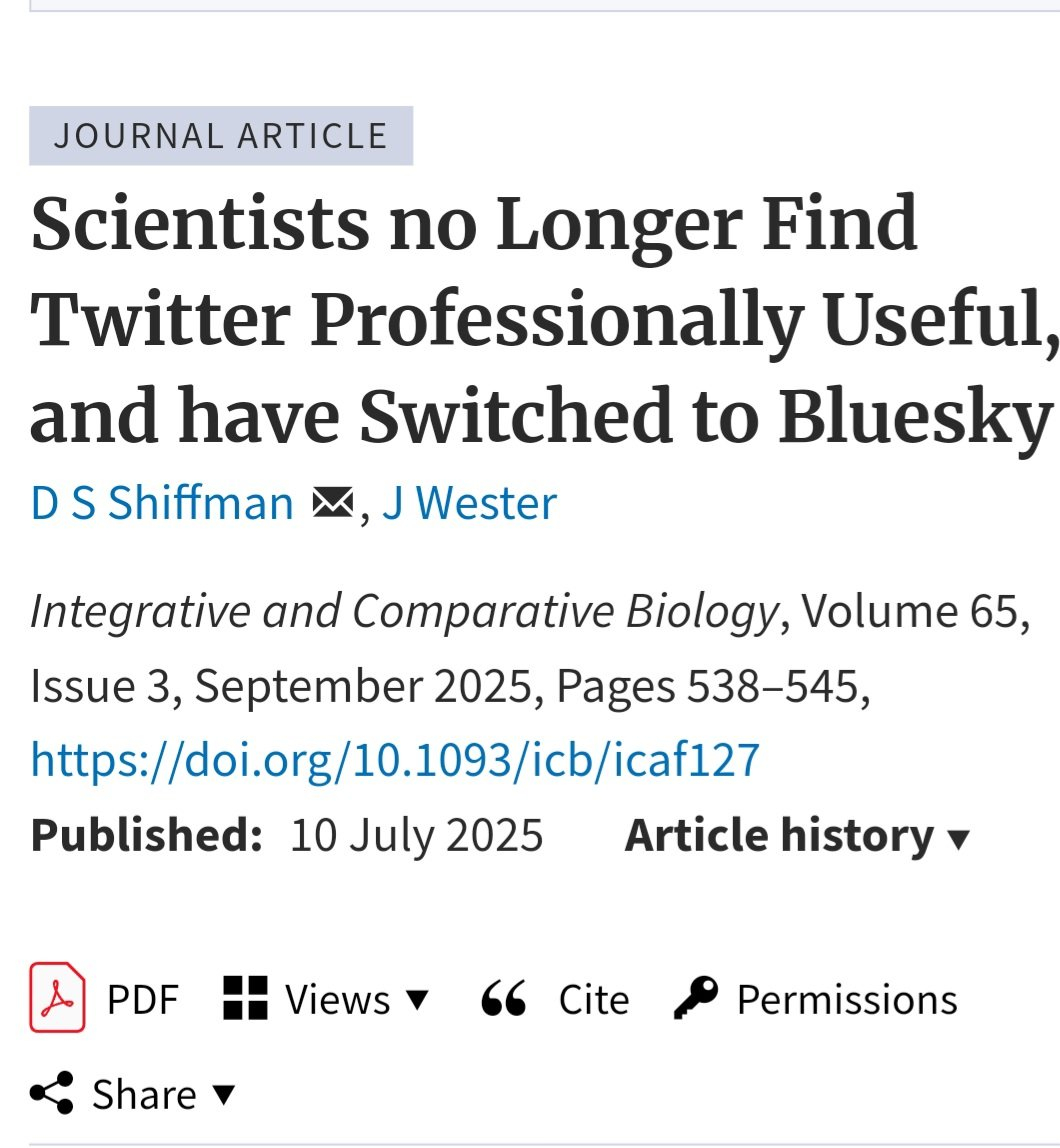This screenshot has width=1060, height=1148.
Task: Open author J Wester's link
Action: pos(469,502)
